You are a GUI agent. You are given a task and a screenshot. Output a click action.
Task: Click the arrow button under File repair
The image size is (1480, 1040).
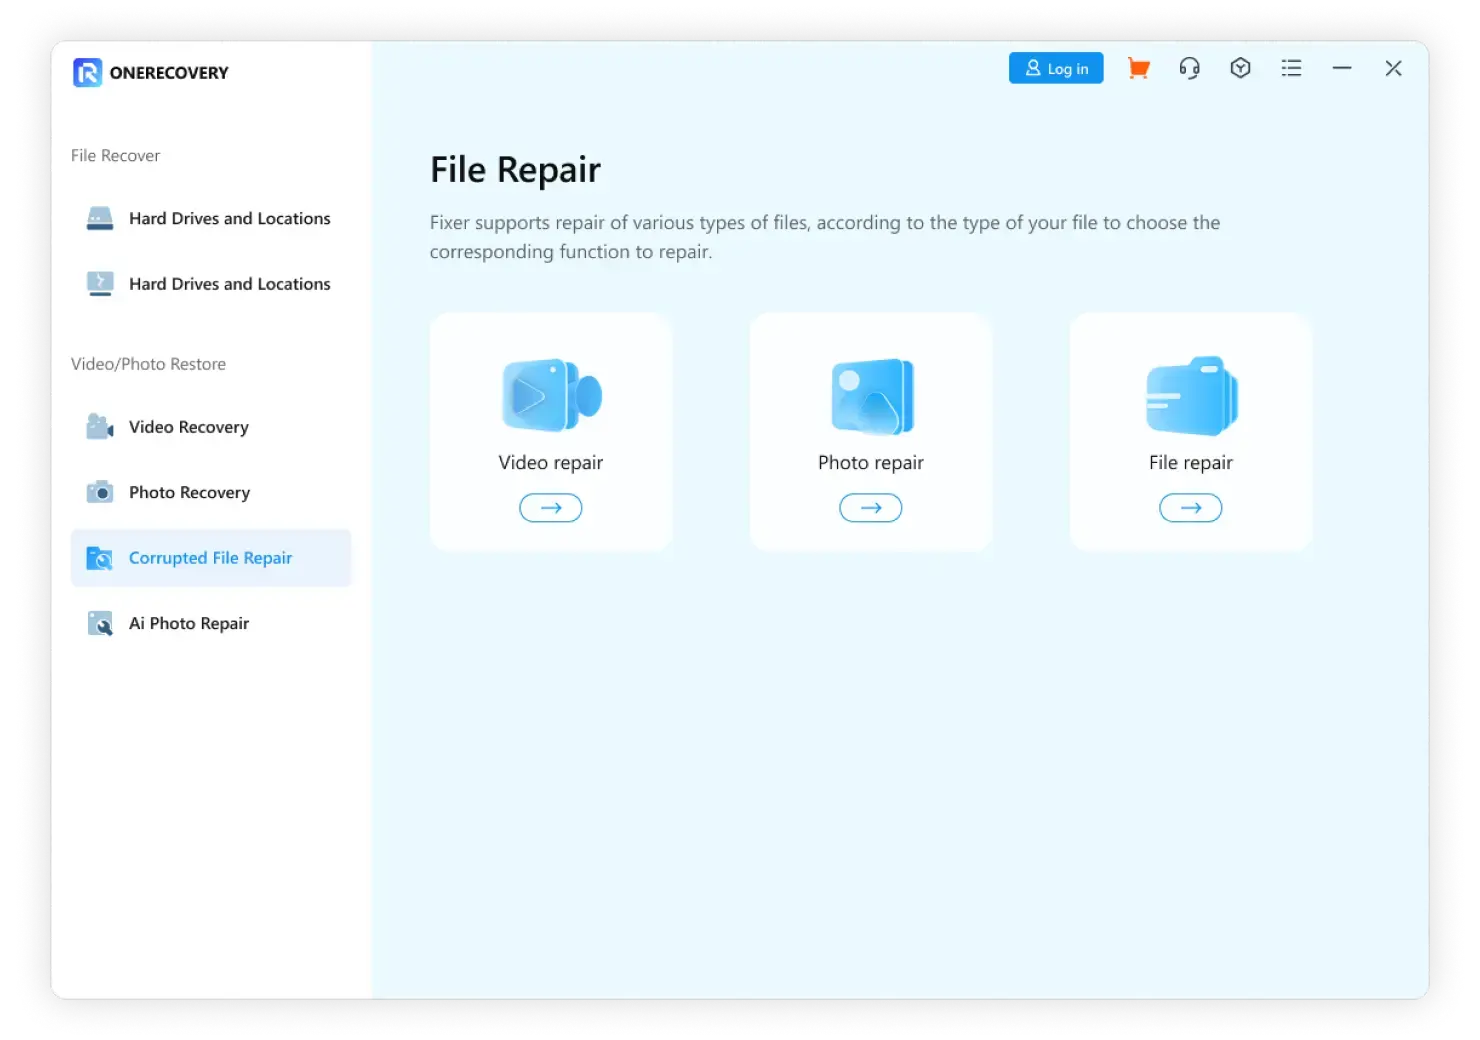pyautogui.click(x=1190, y=508)
